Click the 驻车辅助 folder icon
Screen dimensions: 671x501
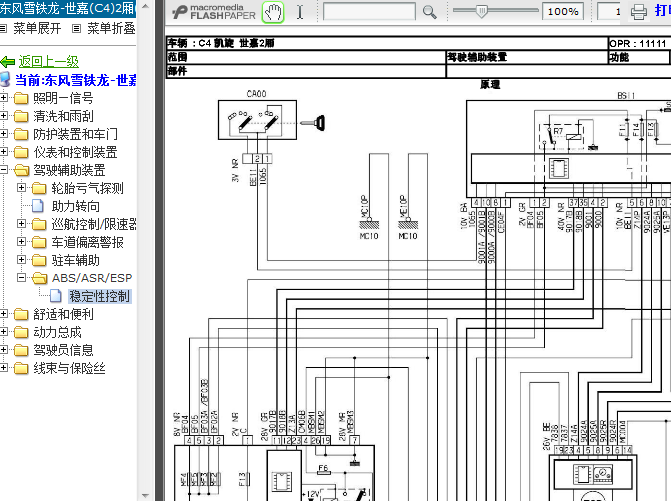(39, 261)
